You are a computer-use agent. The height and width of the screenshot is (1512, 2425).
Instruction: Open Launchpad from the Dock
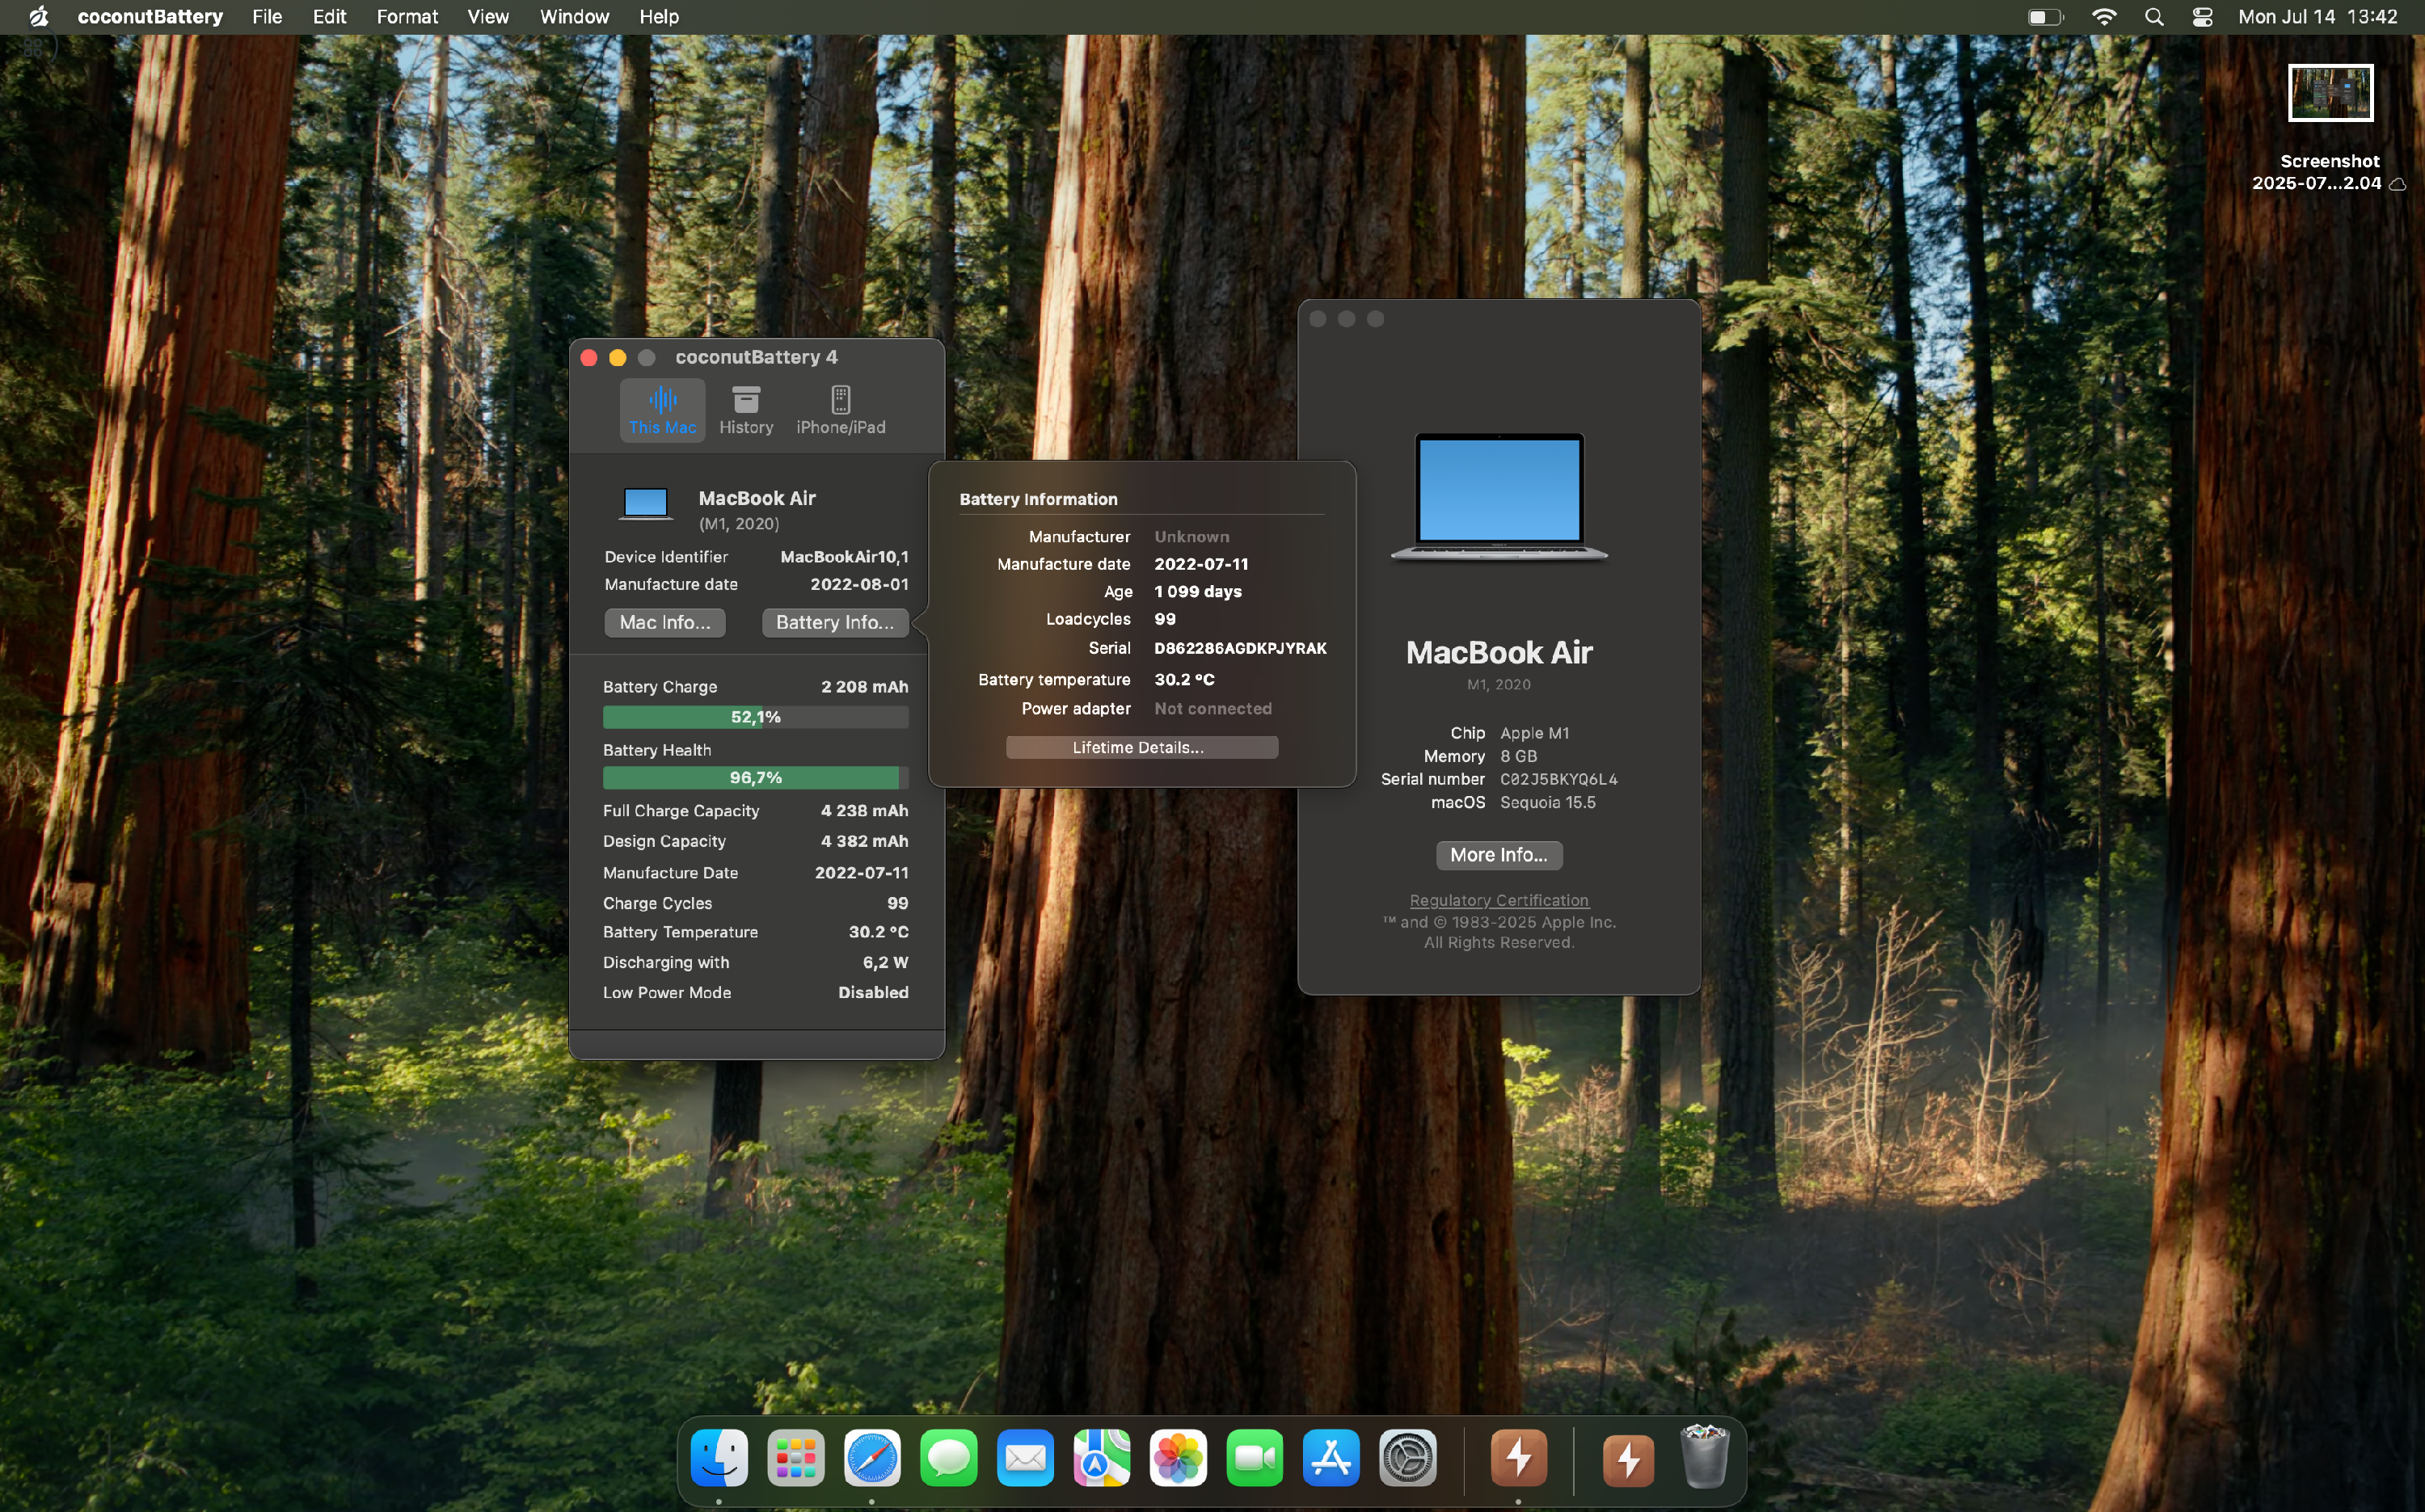click(x=796, y=1457)
